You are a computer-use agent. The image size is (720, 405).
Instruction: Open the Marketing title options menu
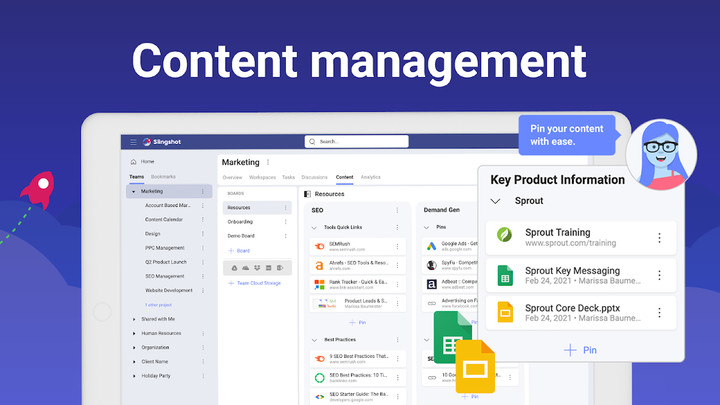point(268,162)
